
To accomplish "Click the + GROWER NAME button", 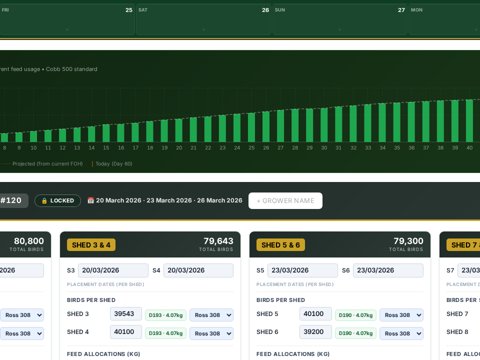I will pyautogui.click(x=285, y=201).
